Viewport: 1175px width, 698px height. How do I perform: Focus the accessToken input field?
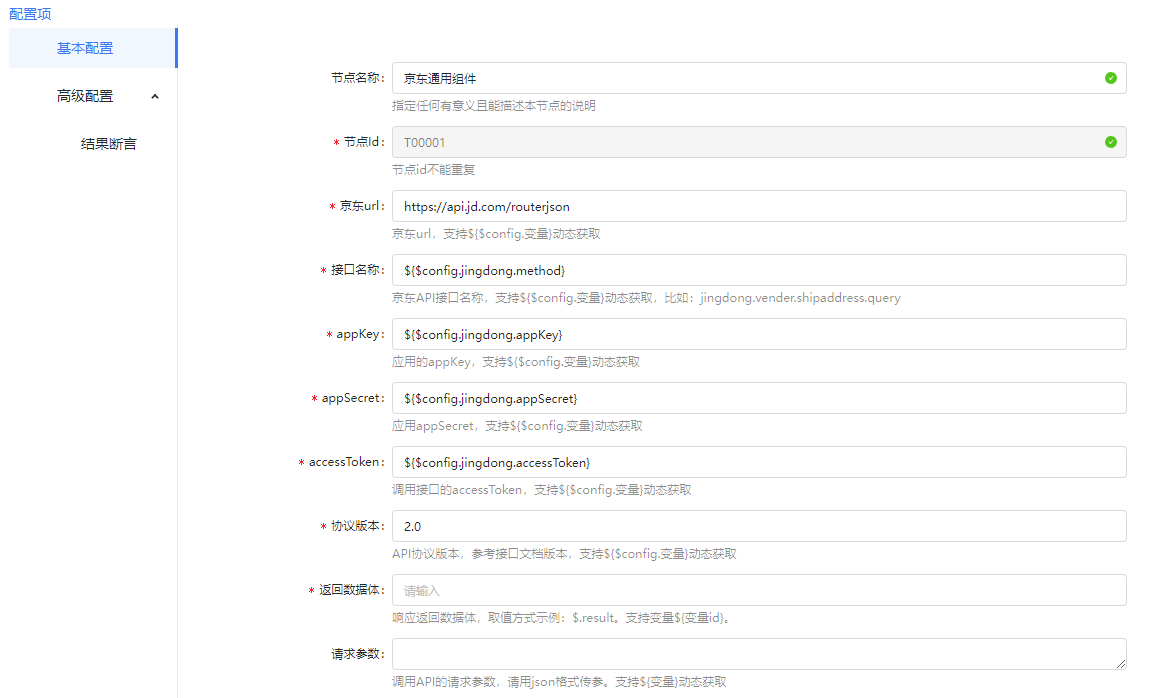point(758,462)
